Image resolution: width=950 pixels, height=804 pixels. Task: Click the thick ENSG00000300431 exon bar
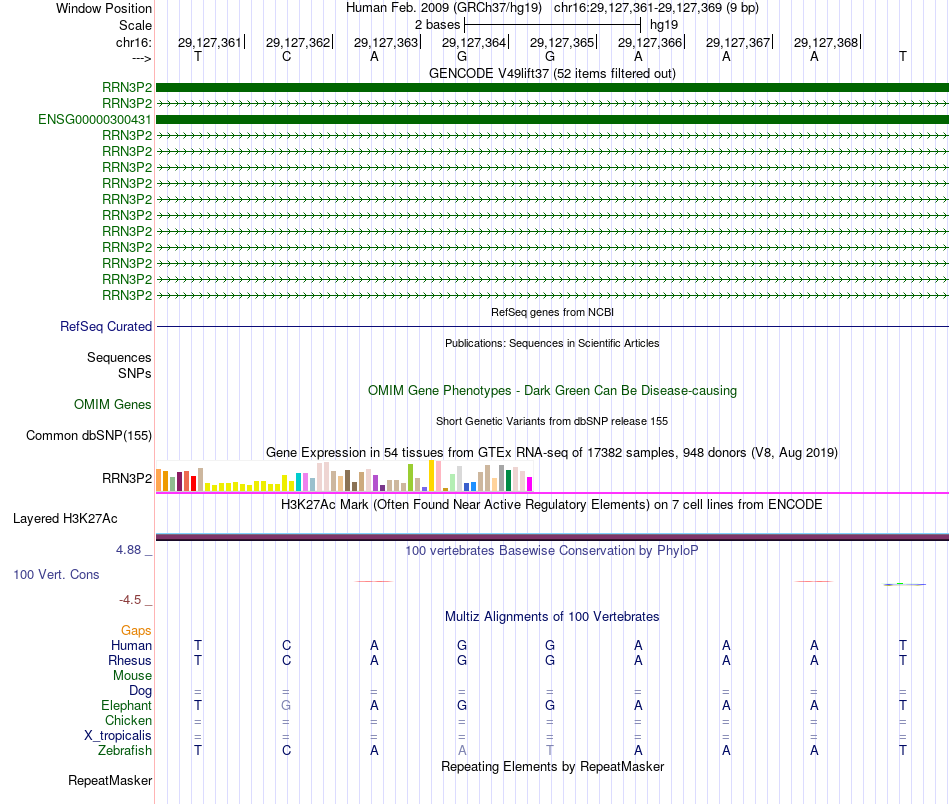[552, 119]
